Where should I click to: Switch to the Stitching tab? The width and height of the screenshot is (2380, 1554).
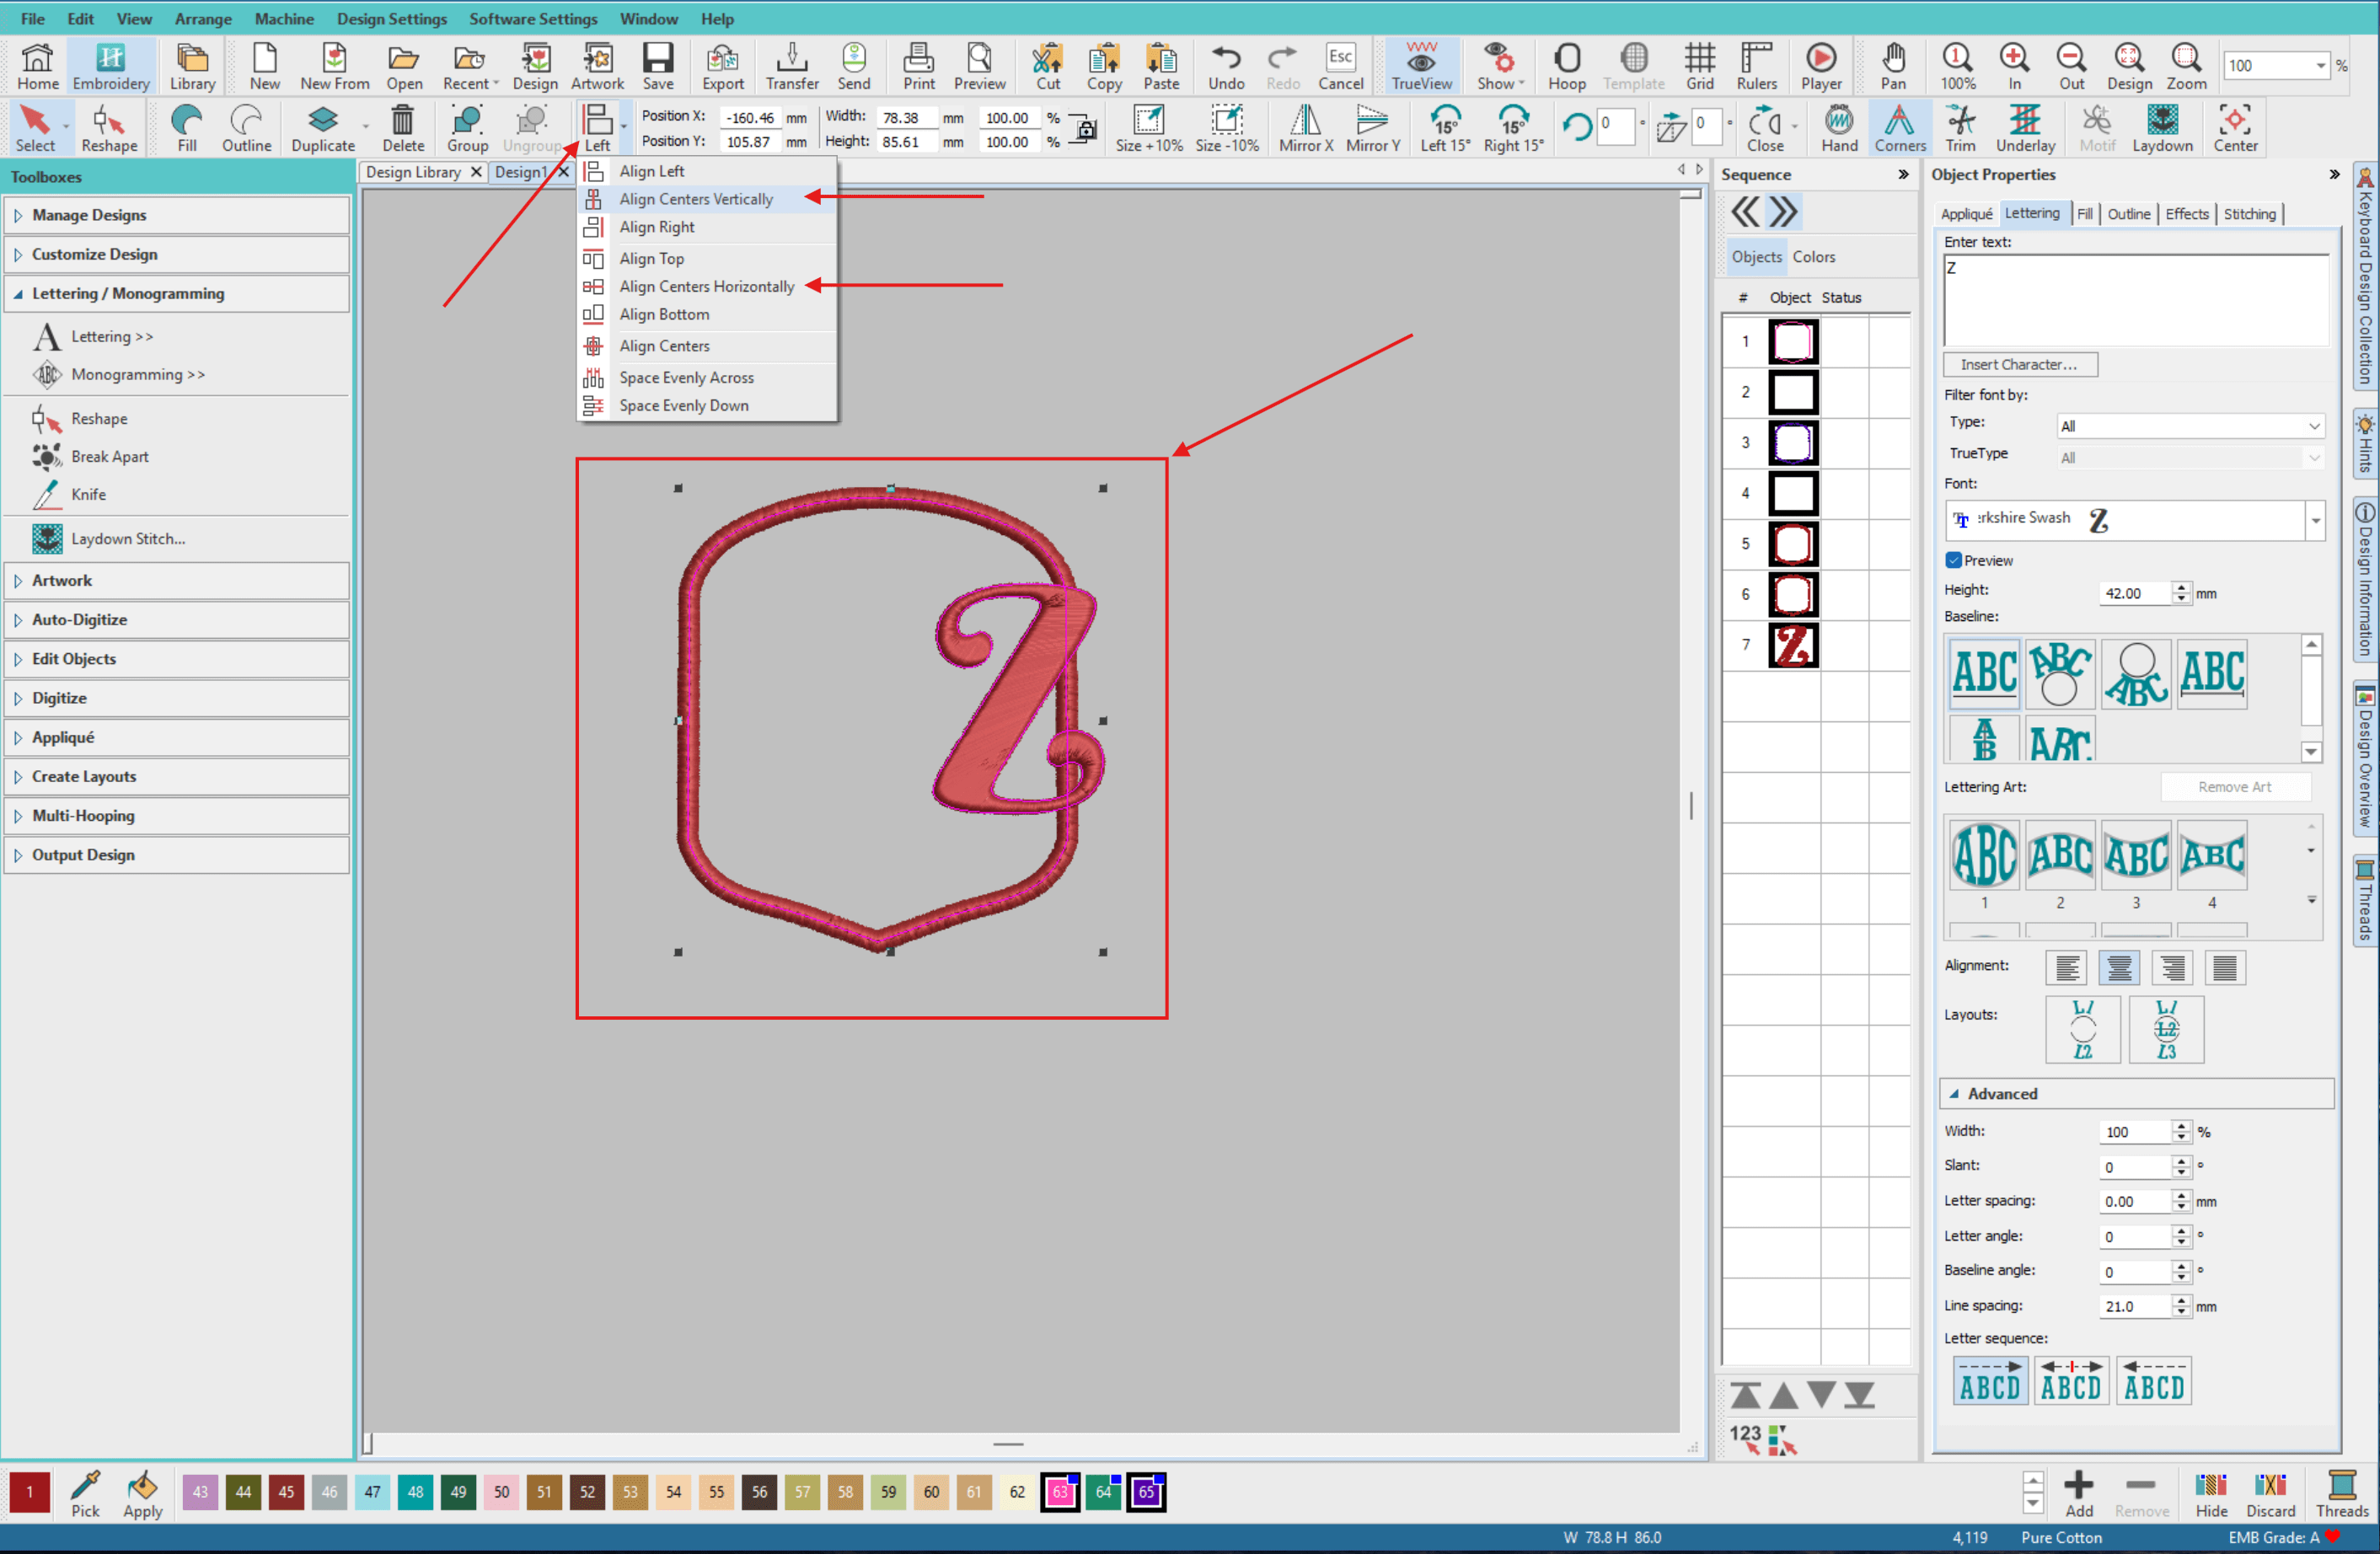coord(2250,213)
